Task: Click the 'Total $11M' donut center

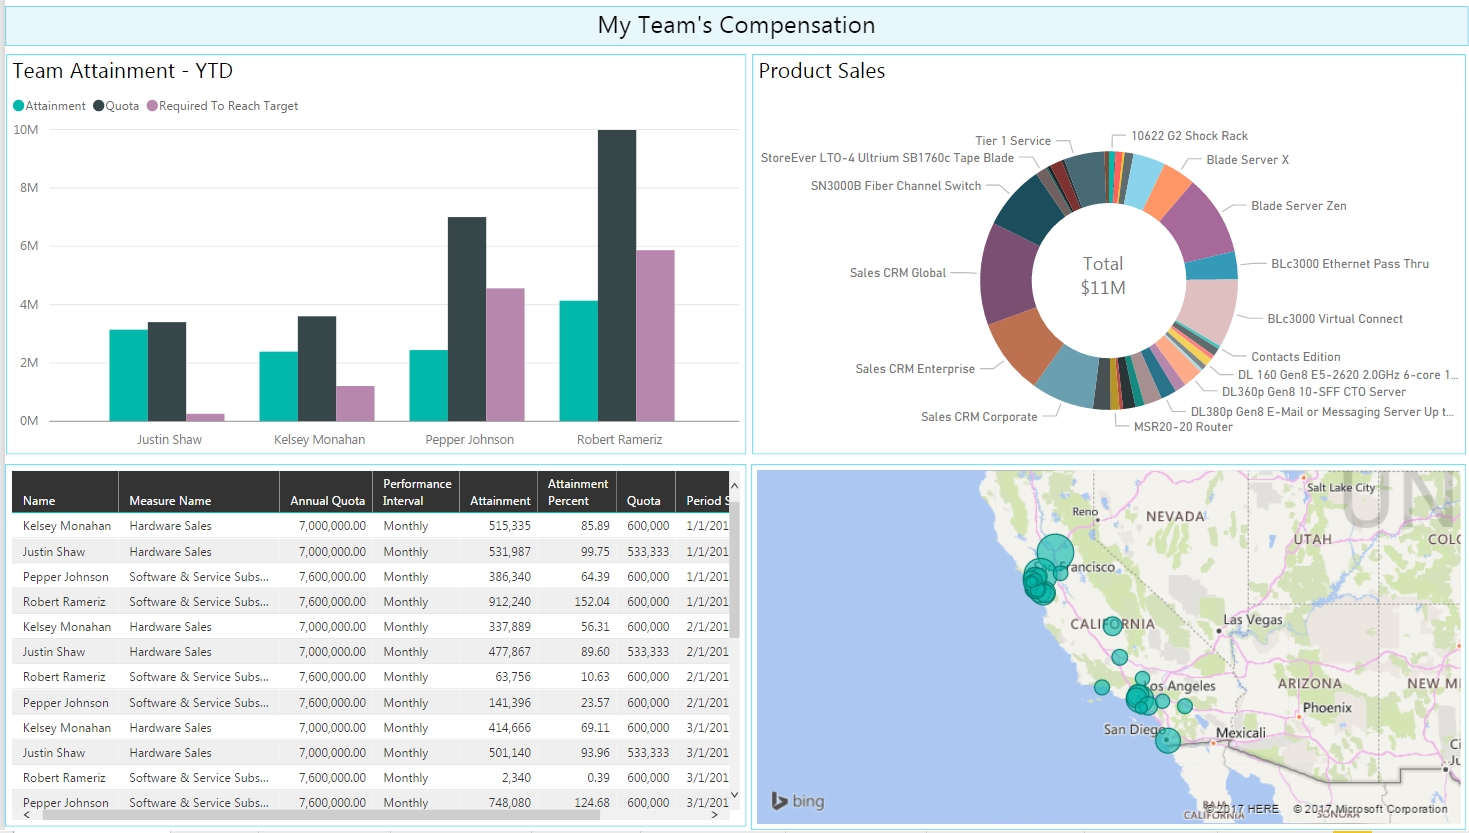Action: click(x=1103, y=276)
